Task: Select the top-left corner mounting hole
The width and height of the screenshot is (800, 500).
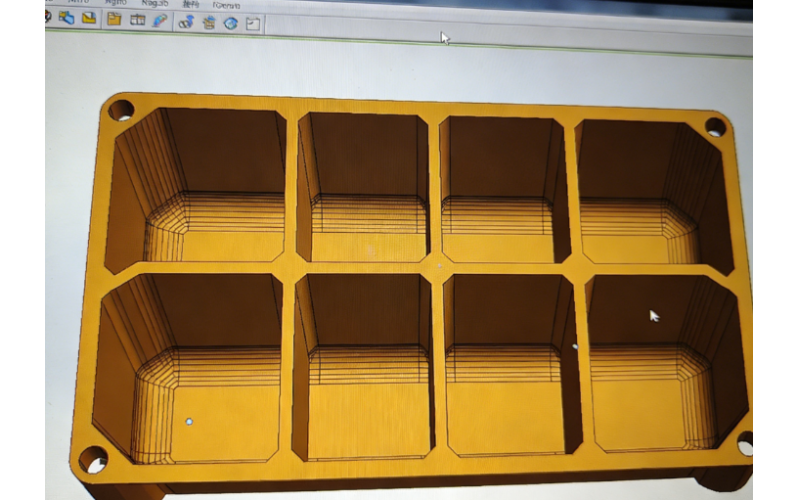Action: point(121,109)
